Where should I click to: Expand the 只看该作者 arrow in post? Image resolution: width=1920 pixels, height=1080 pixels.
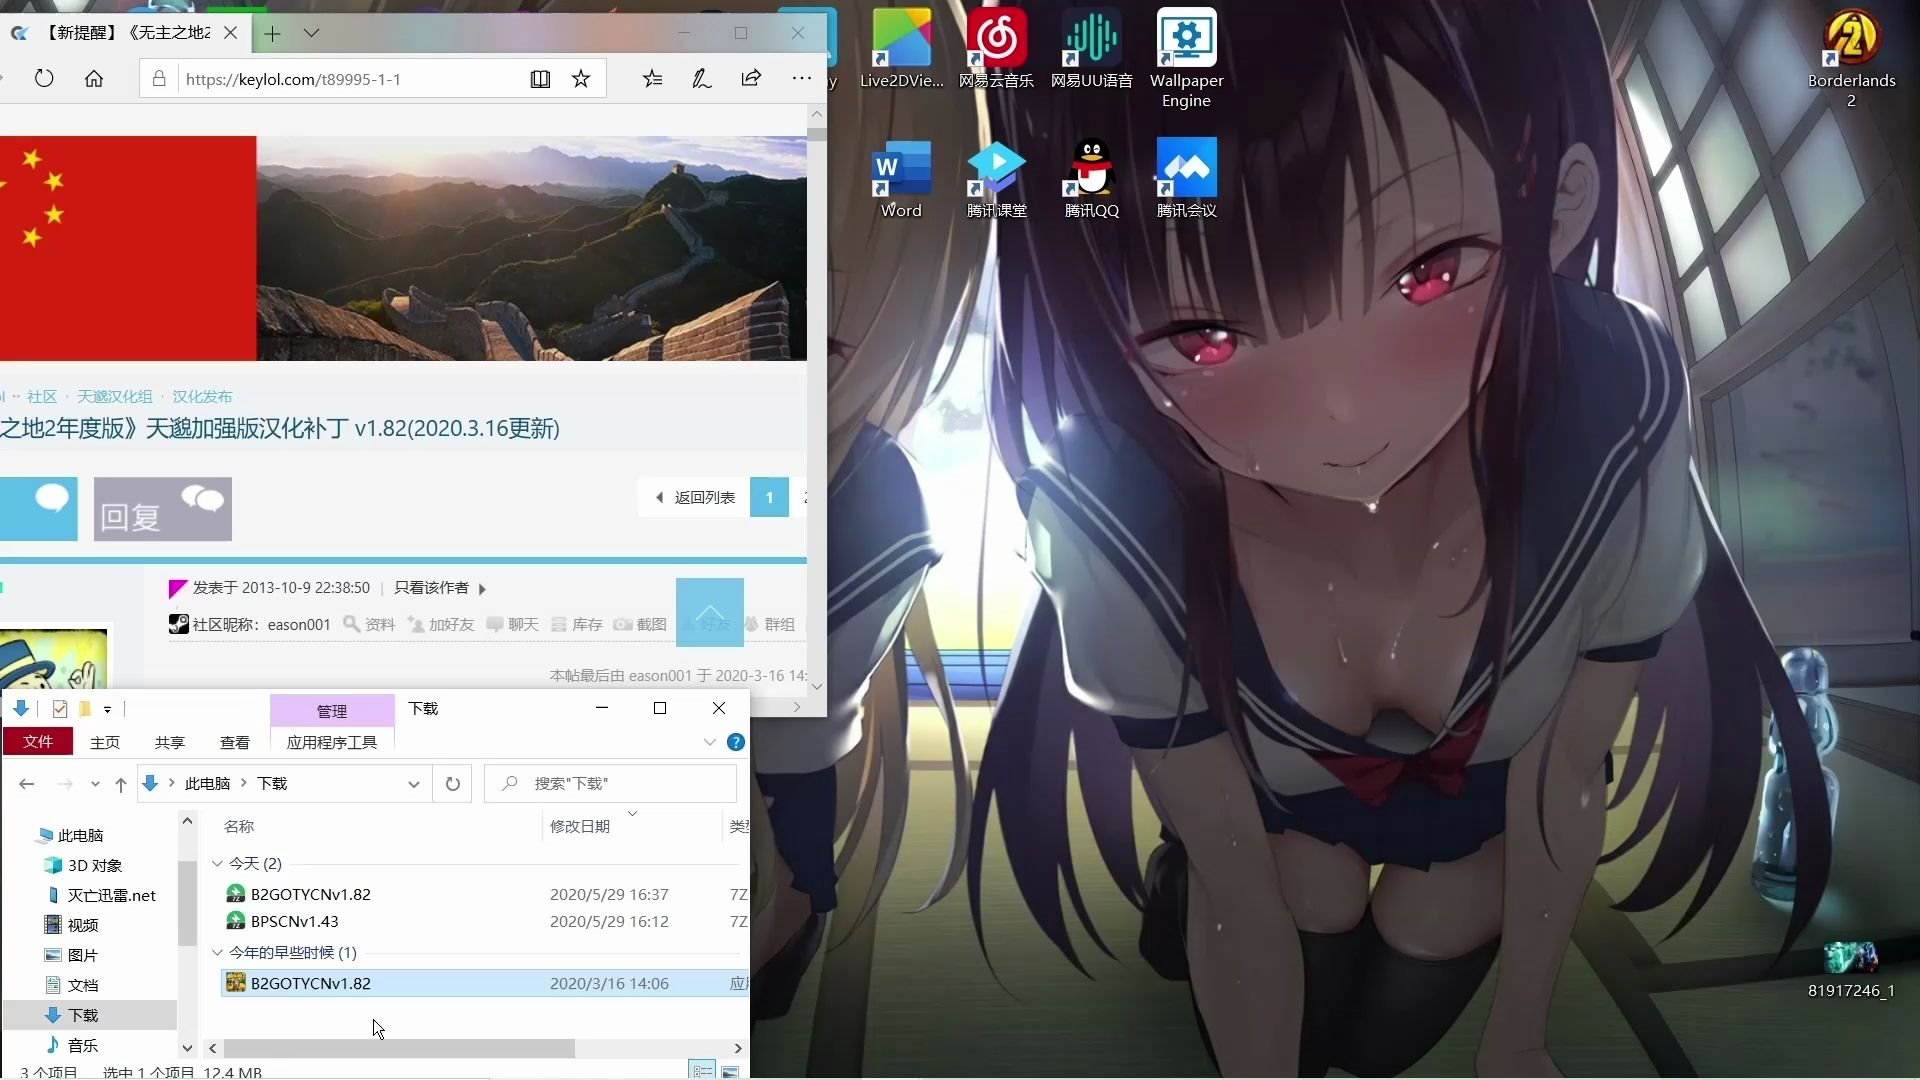click(482, 589)
